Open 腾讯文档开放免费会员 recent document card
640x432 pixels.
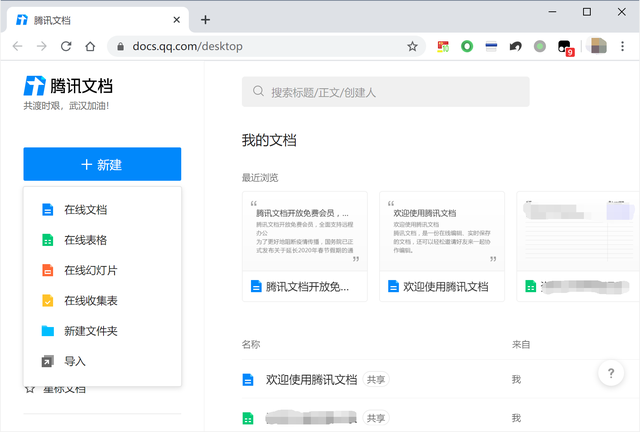pyautogui.click(x=304, y=245)
